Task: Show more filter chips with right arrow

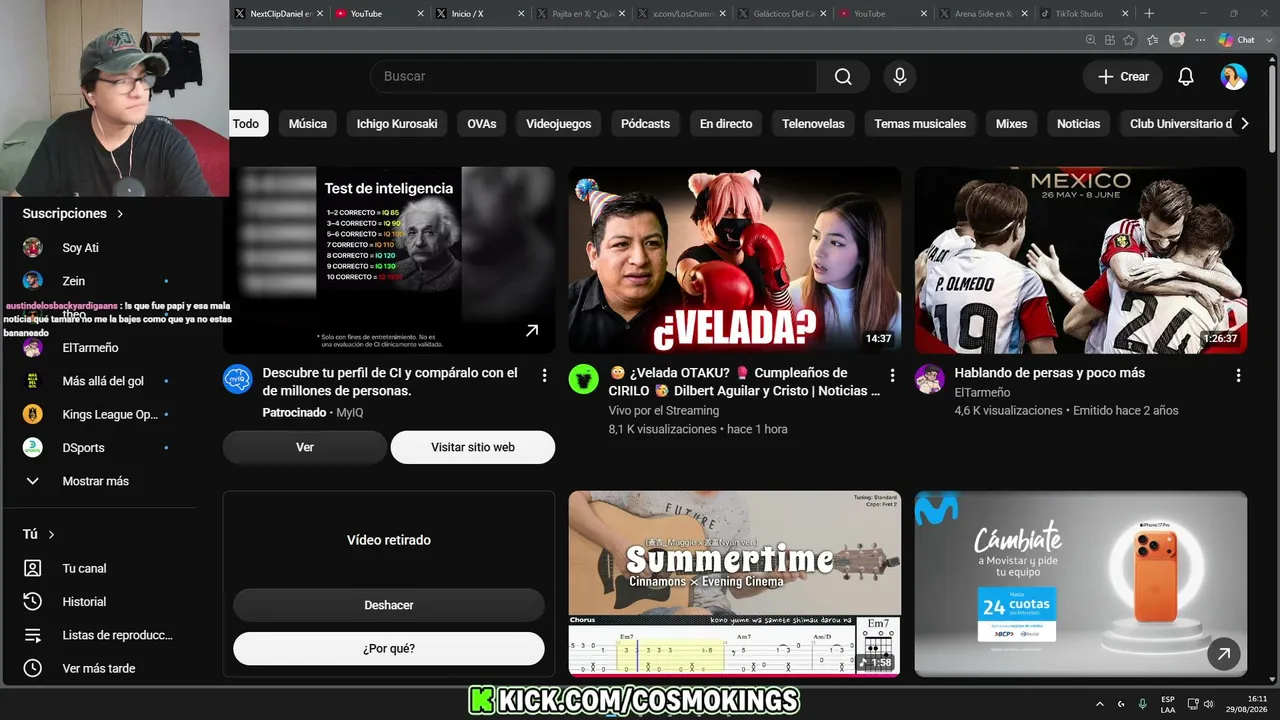Action: [1244, 124]
